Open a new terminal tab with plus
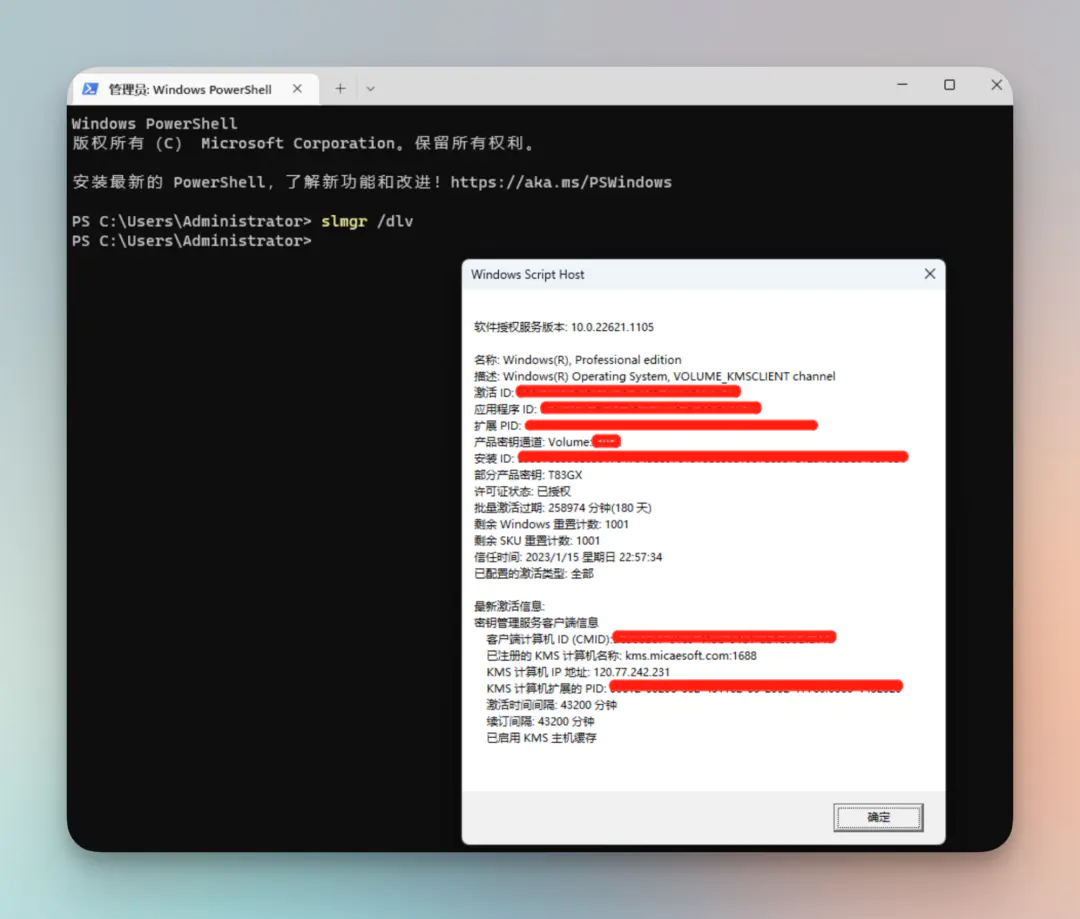This screenshot has height=919, width=1080. pyautogui.click(x=340, y=88)
